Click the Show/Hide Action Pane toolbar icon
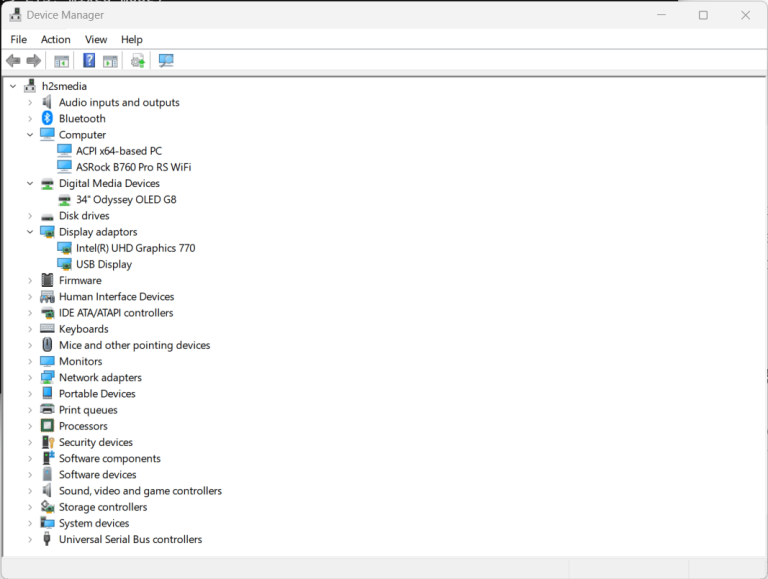This screenshot has height=579, width=768. tap(110, 61)
